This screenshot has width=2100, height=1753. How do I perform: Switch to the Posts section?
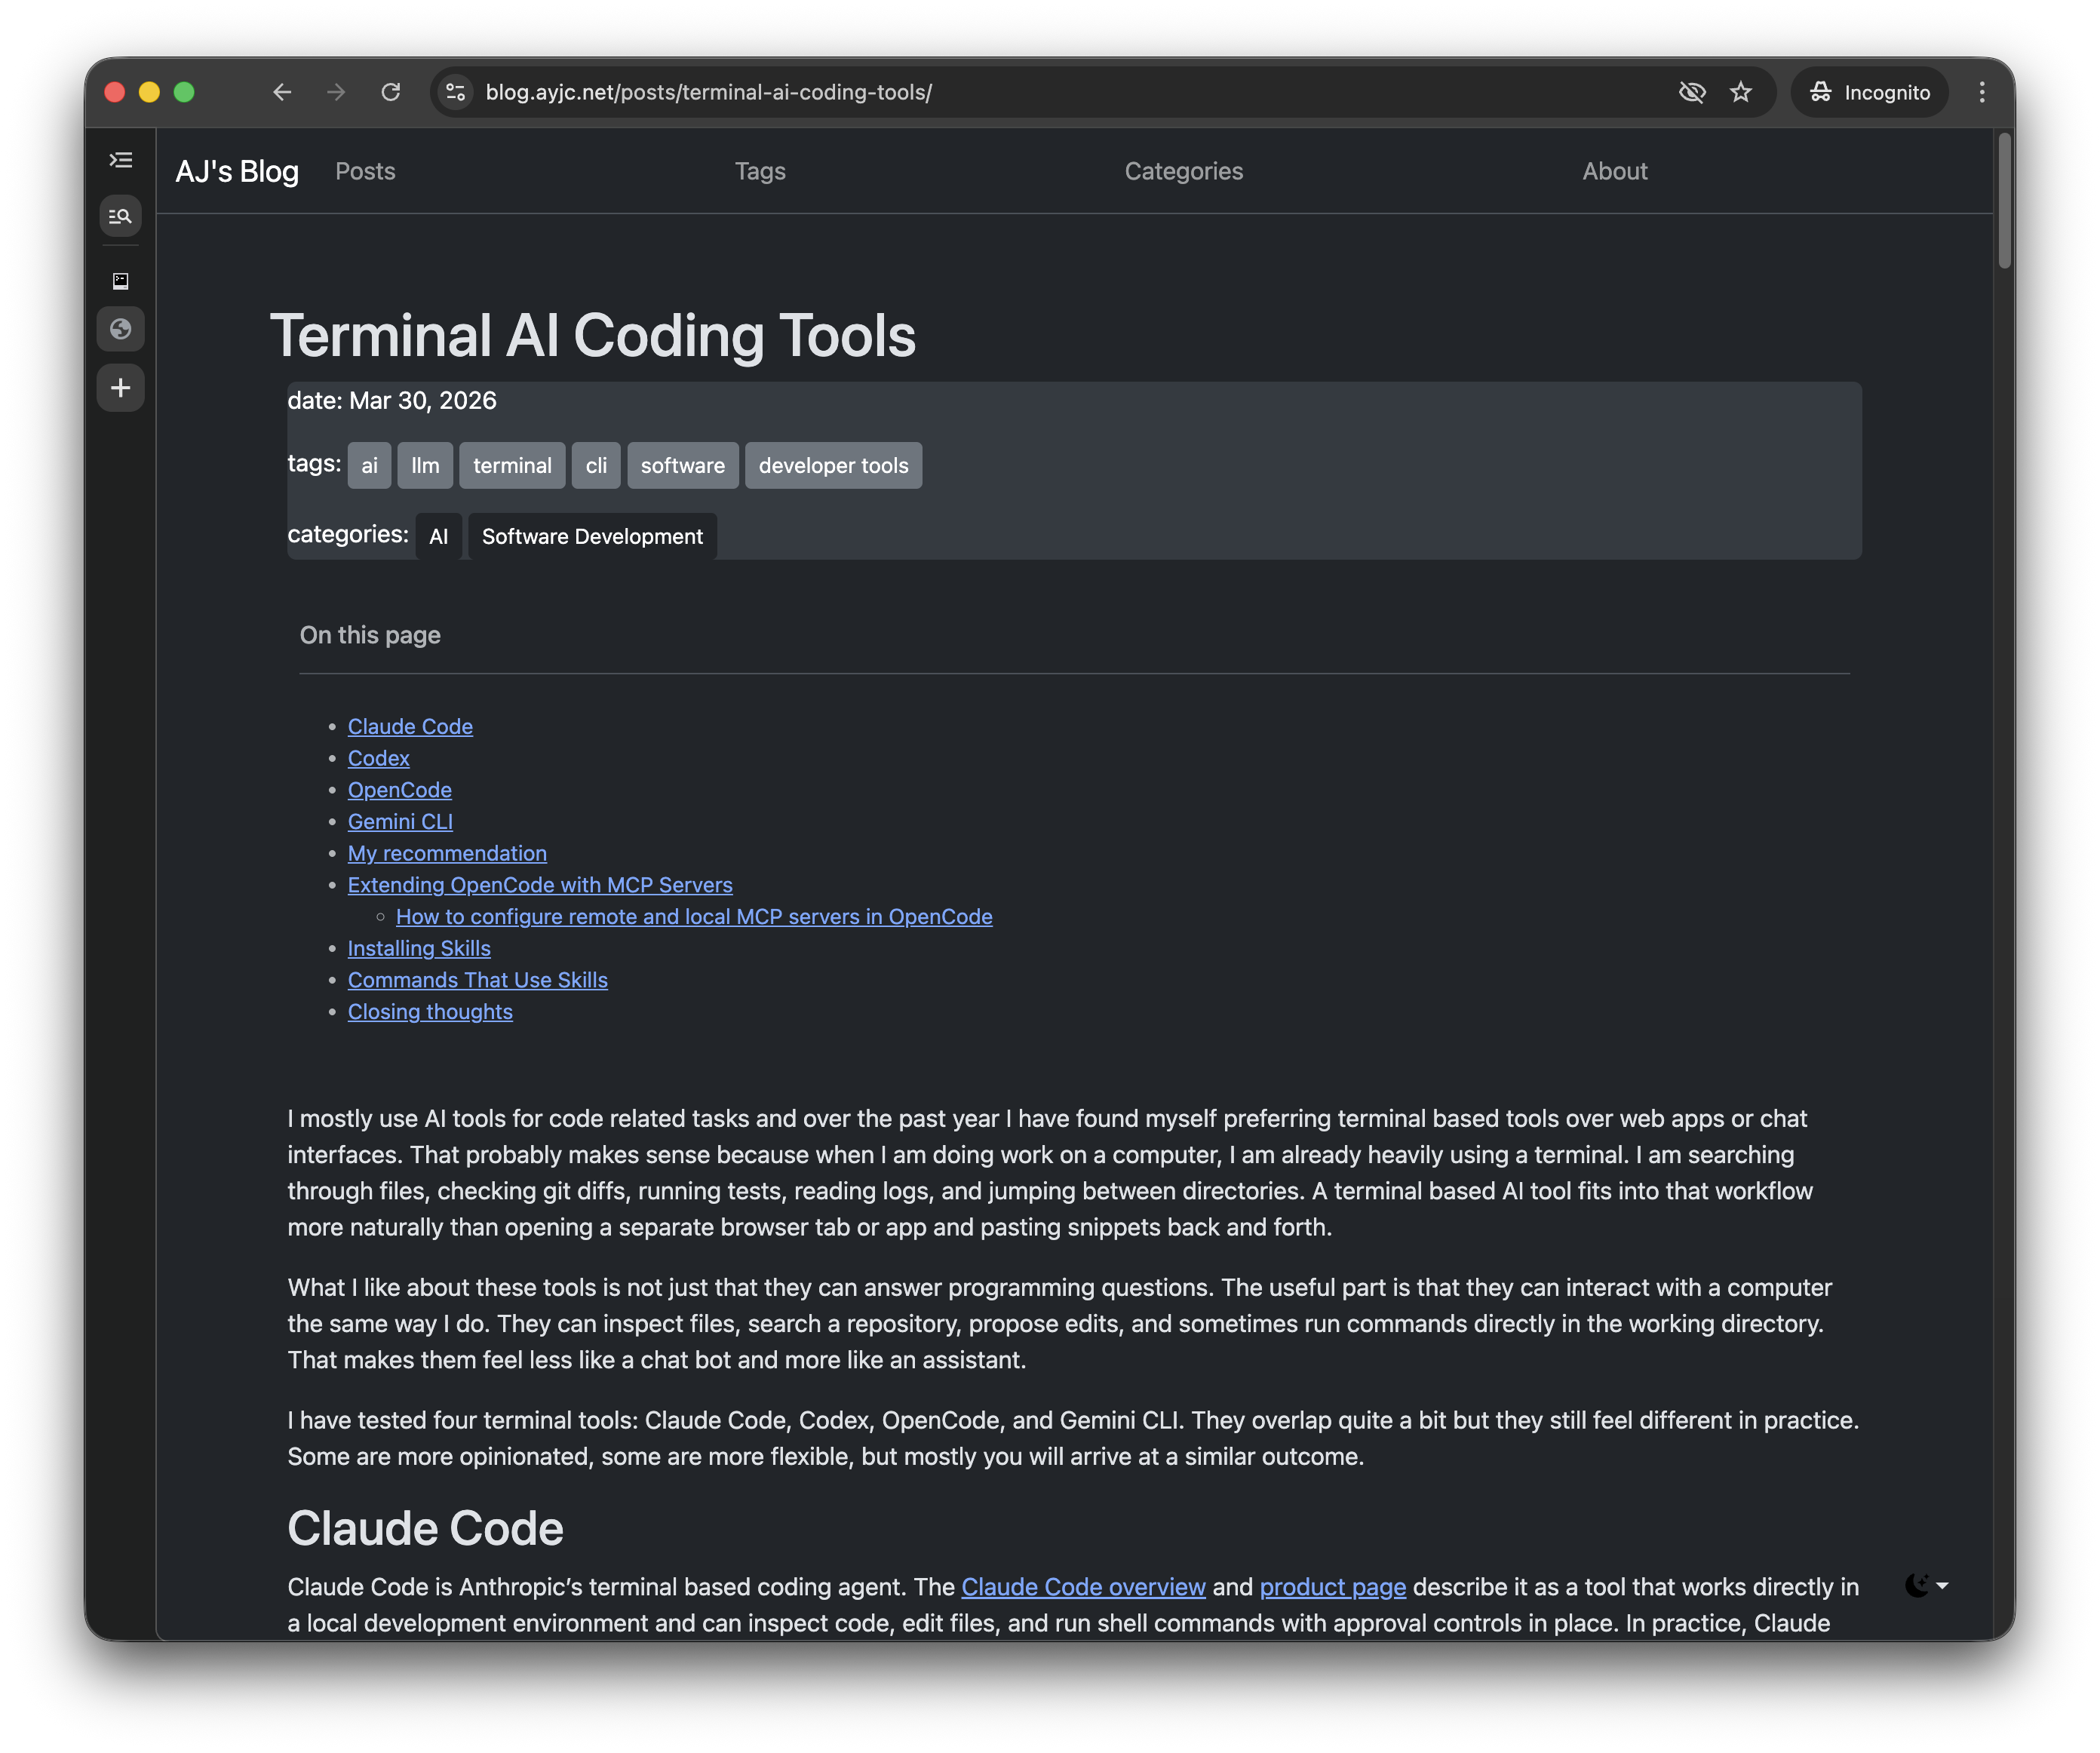tap(365, 171)
